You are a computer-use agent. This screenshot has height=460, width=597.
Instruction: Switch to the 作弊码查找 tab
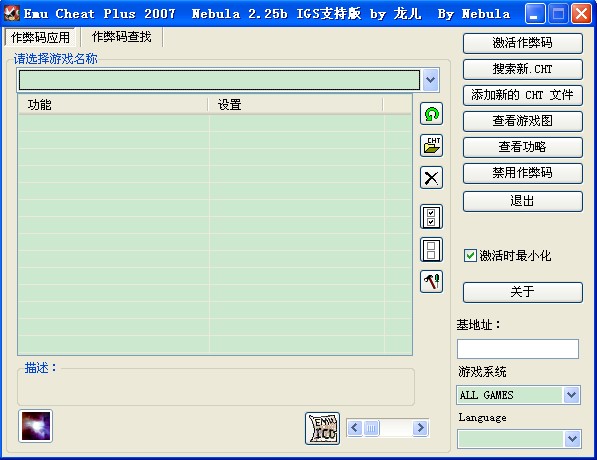[x=122, y=37]
